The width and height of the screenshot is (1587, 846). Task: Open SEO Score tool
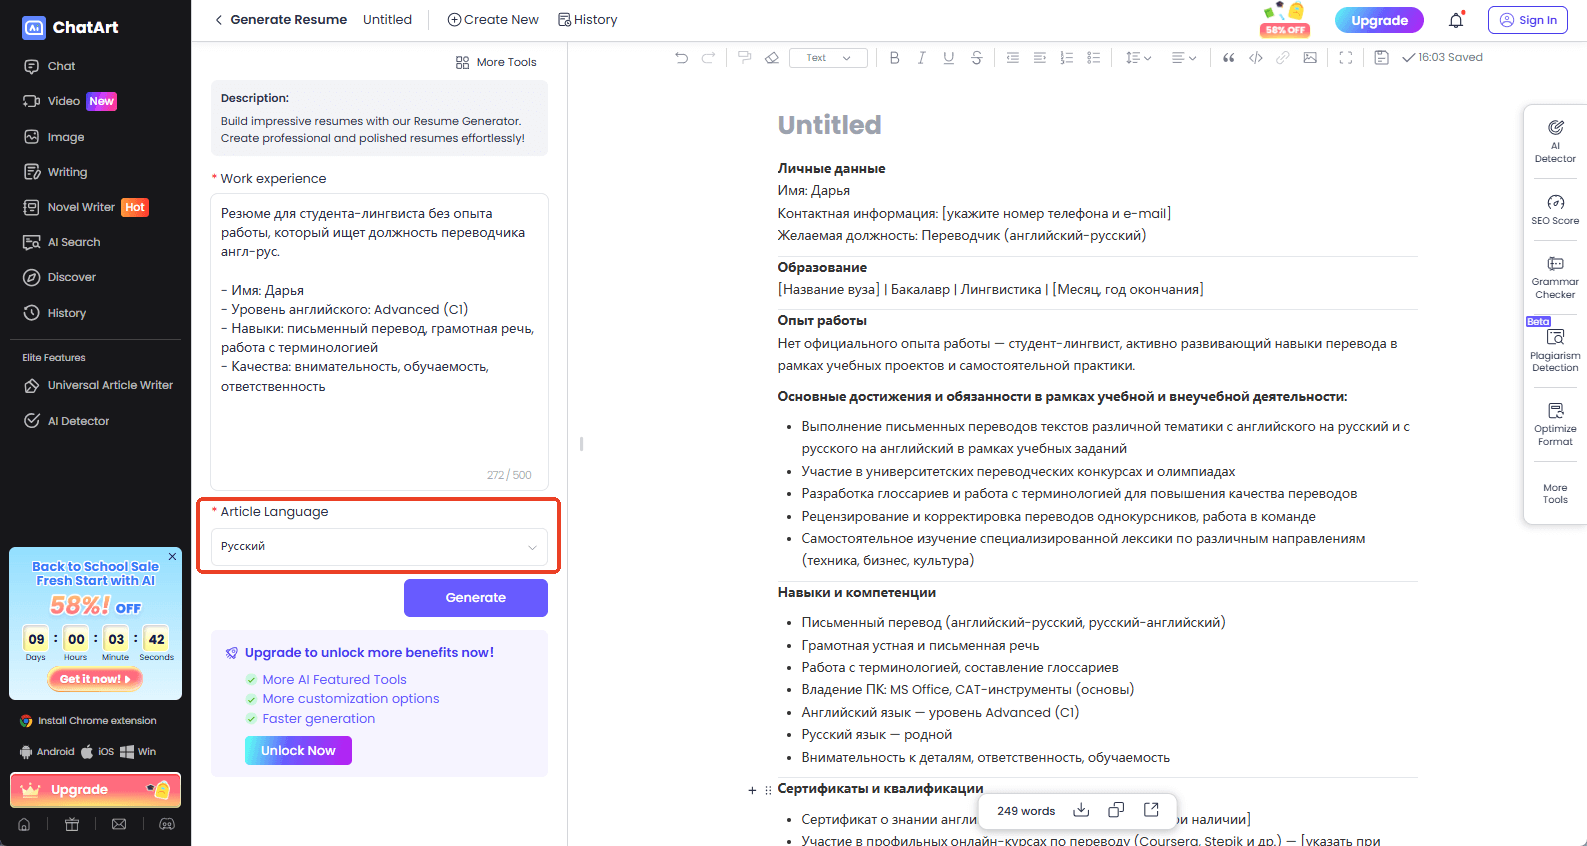[x=1555, y=210]
